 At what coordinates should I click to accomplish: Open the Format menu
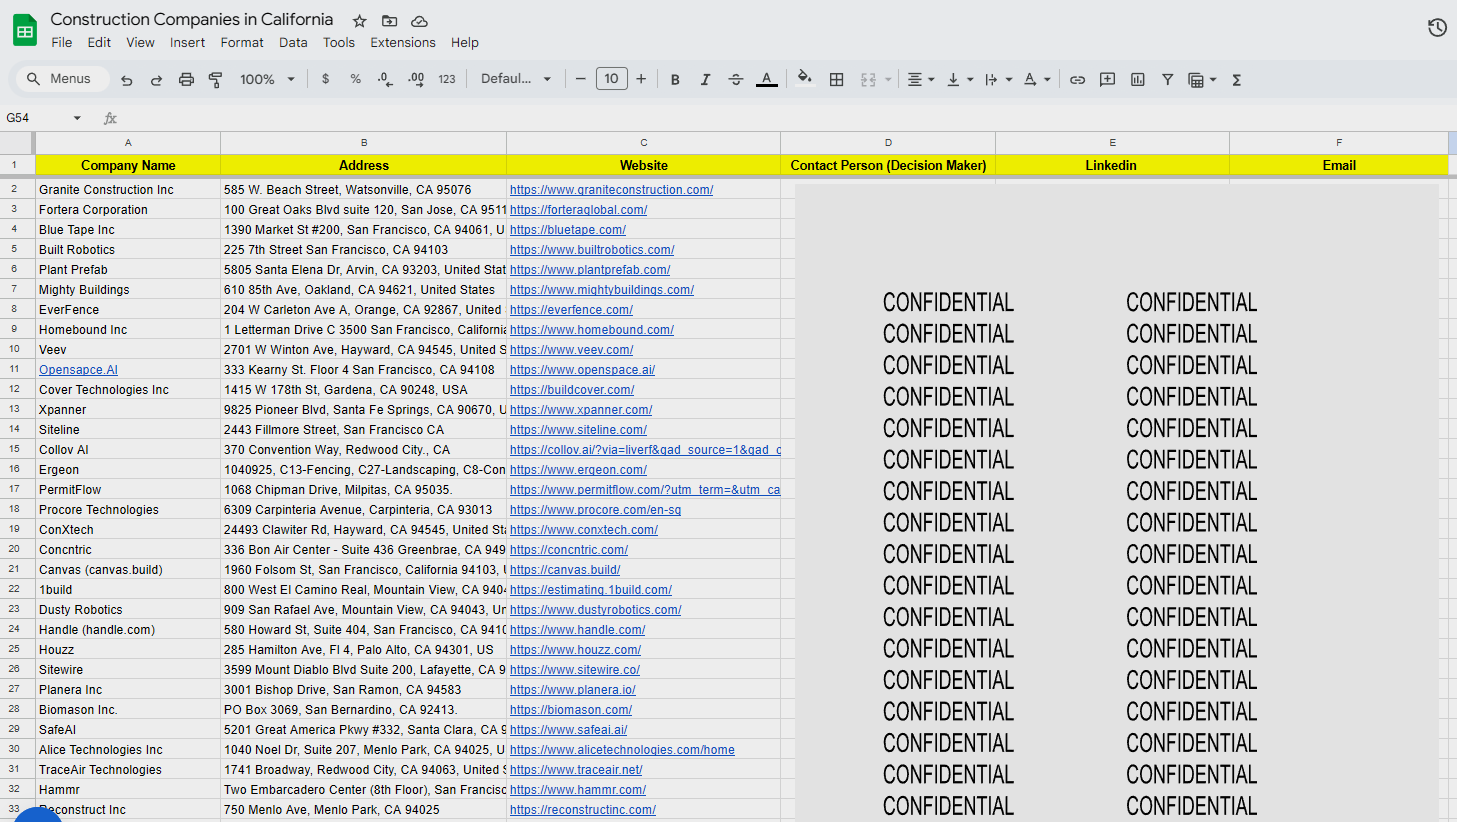pyautogui.click(x=242, y=43)
